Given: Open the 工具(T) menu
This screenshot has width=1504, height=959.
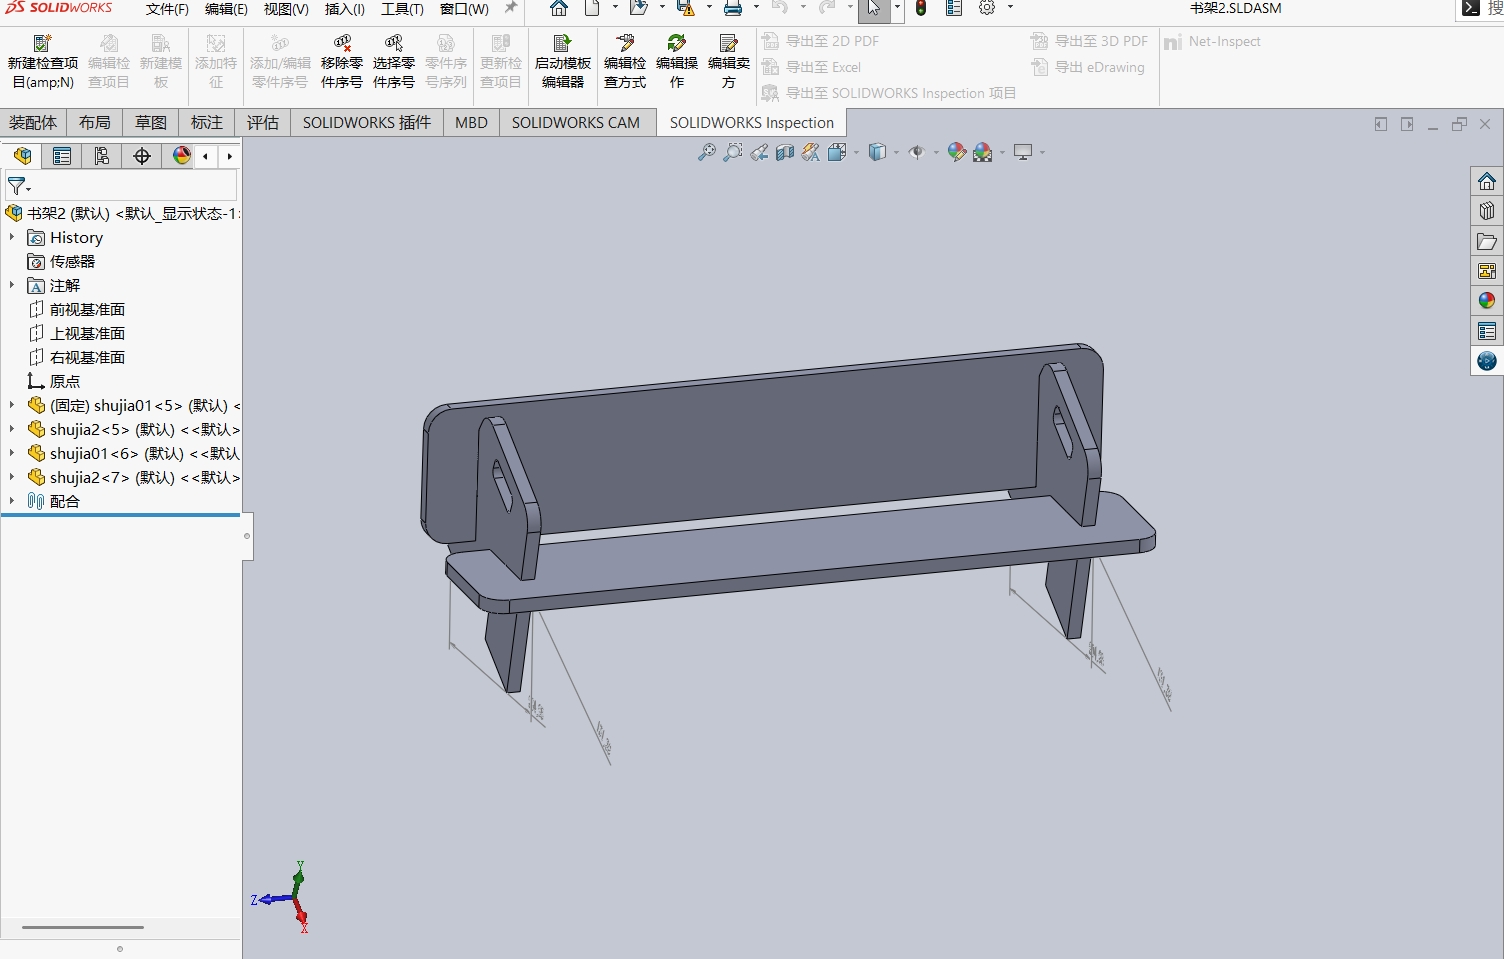Looking at the screenshot, I should point(402,9).
